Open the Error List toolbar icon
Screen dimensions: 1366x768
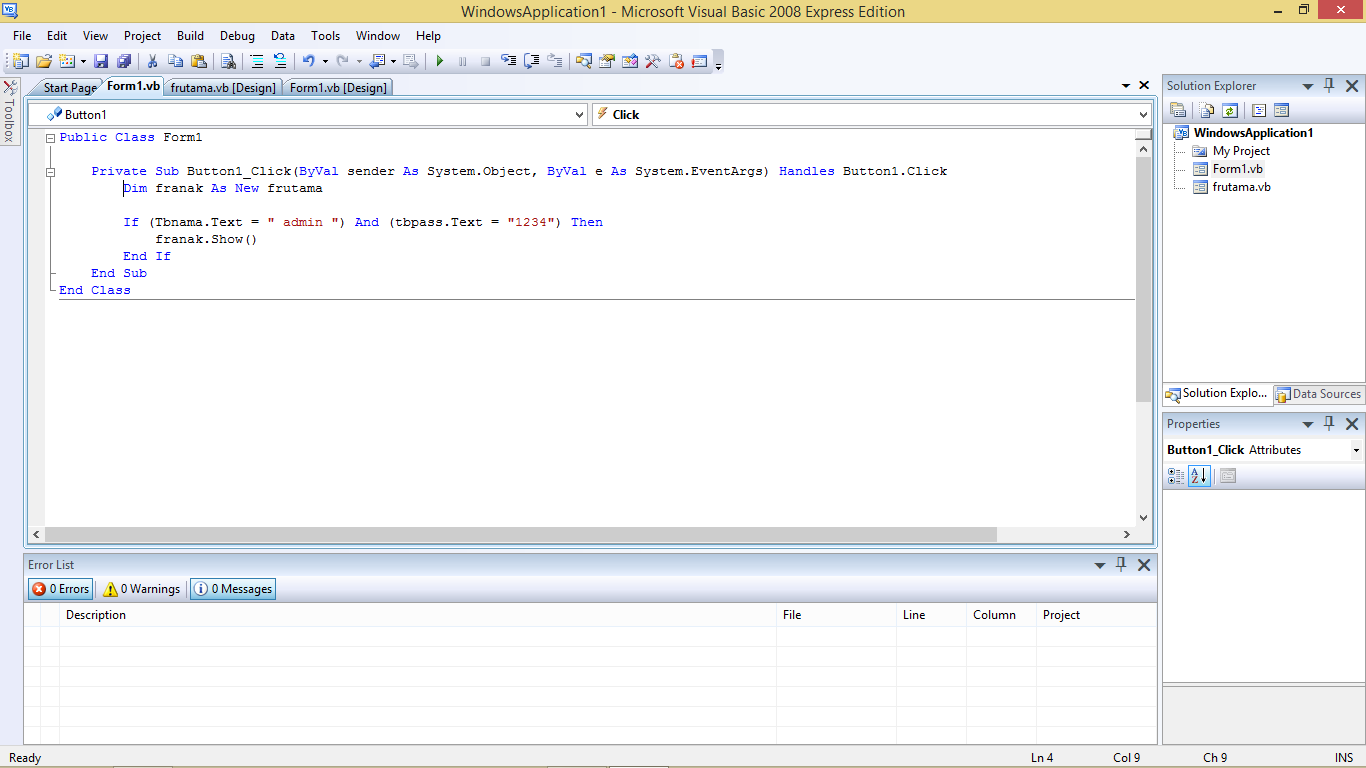click(676, 61)
